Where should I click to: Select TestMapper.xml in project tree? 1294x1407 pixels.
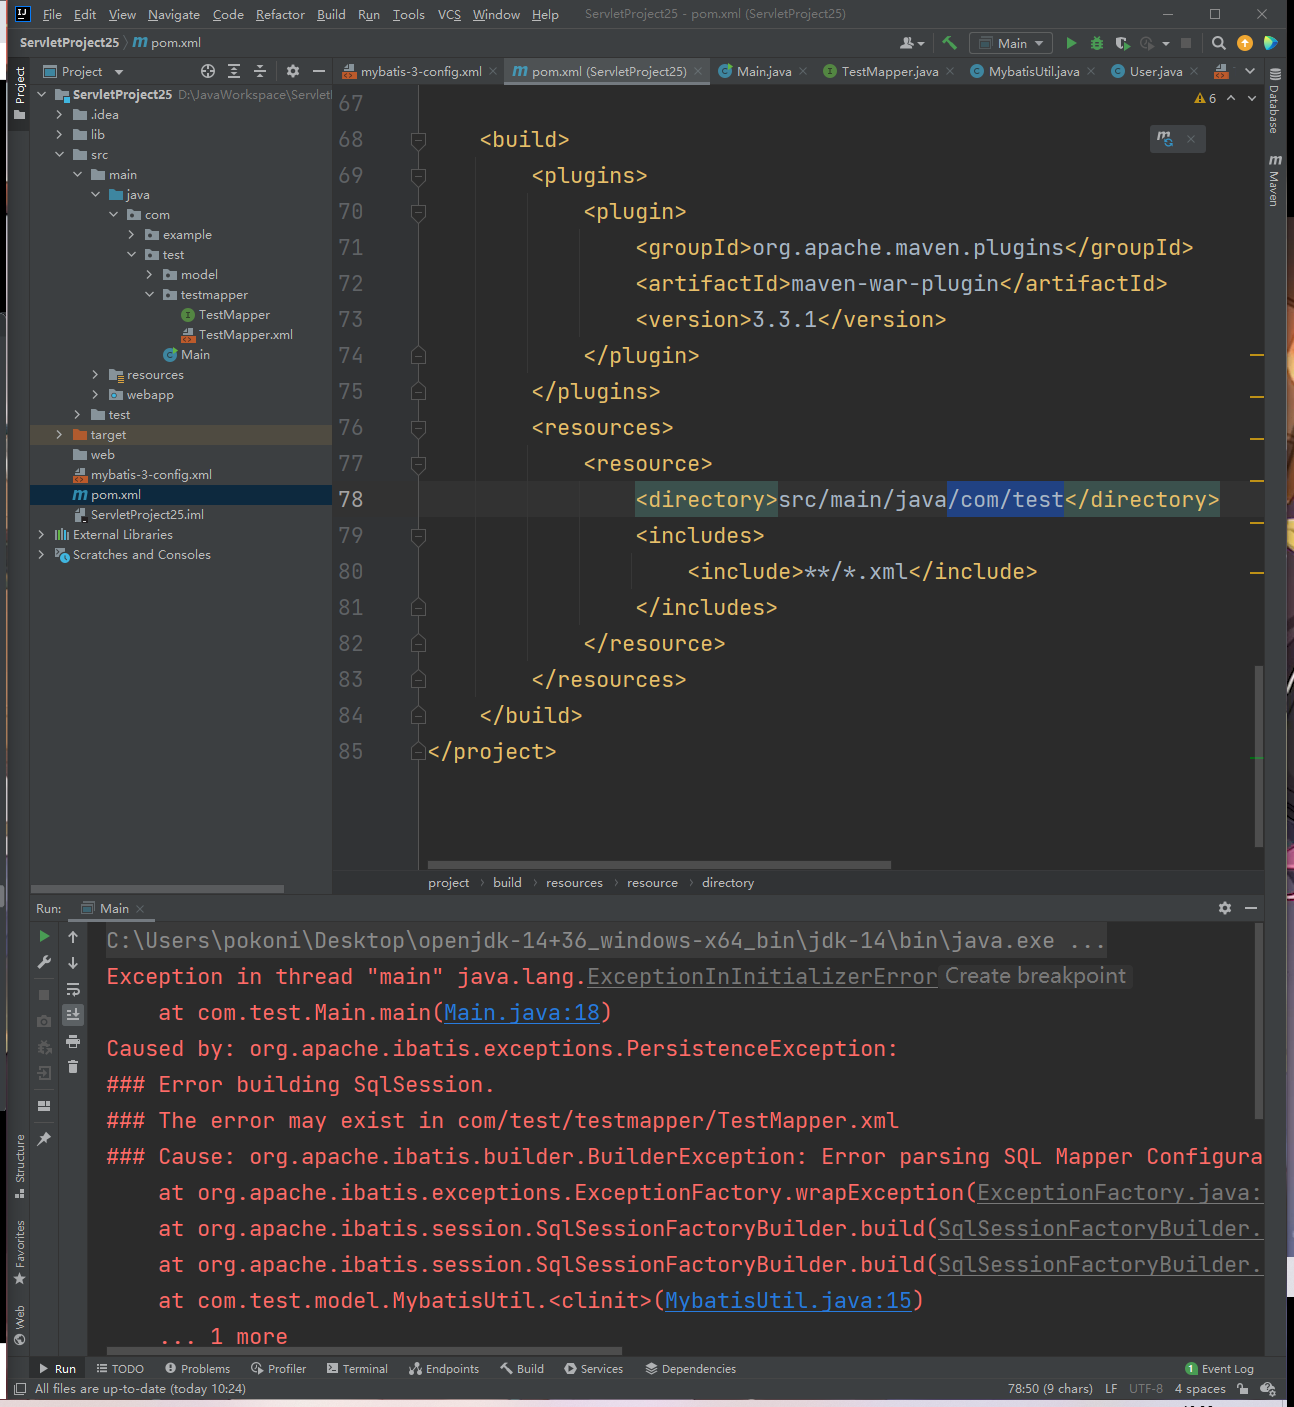[x=245, y=335]
